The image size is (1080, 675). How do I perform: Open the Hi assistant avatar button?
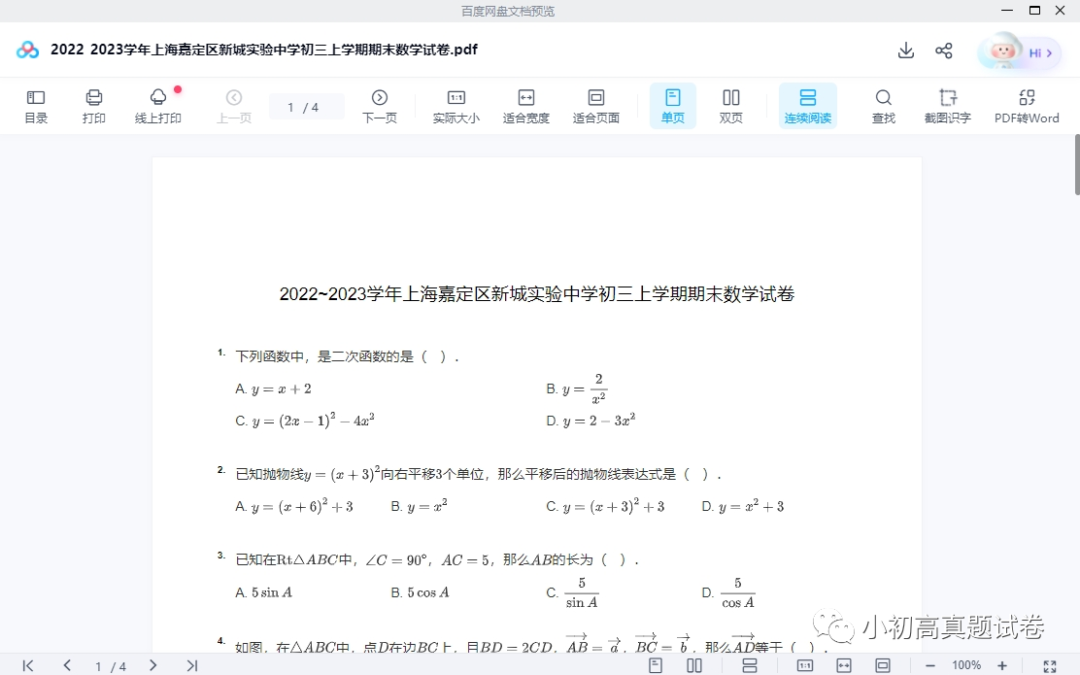tap(1019, 52)
